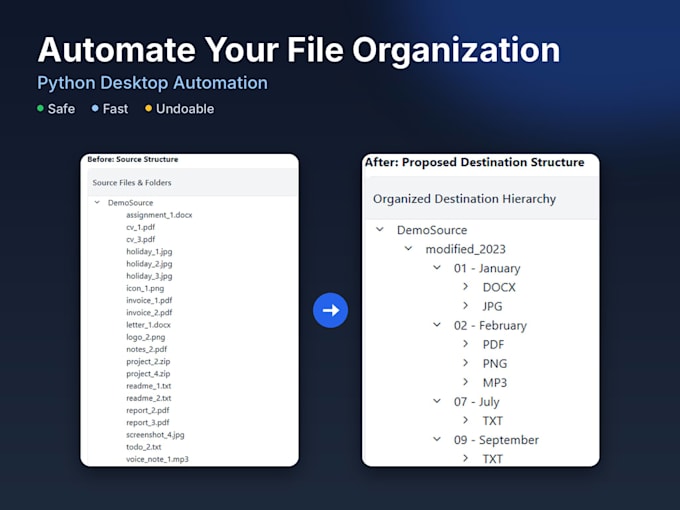Collapse the 02 - February folder

[x=437, y=325]
